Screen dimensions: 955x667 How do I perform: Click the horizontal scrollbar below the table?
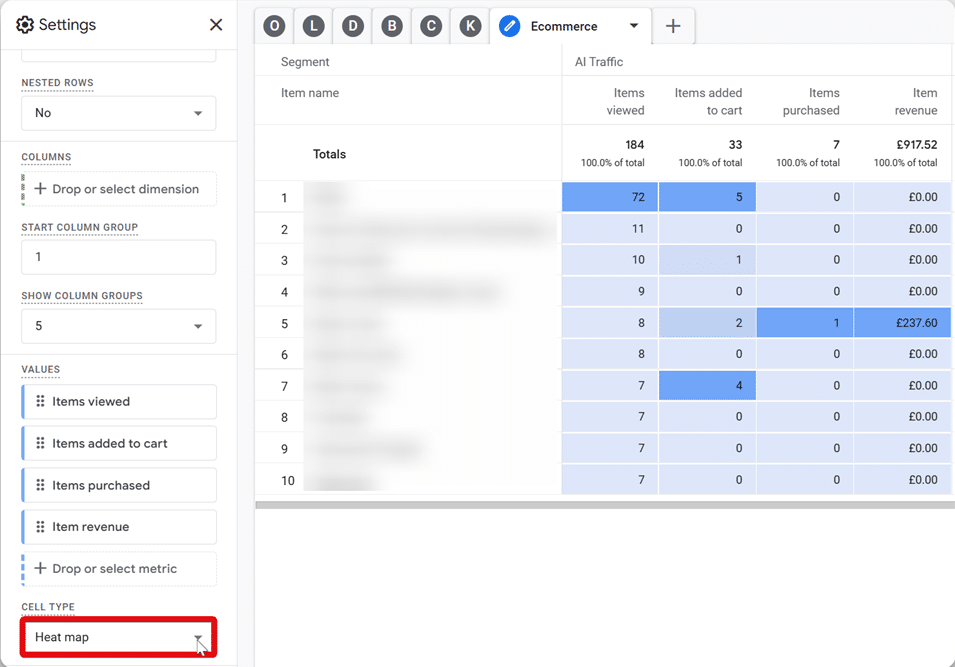pyautogui.click(x=605, y=505)
